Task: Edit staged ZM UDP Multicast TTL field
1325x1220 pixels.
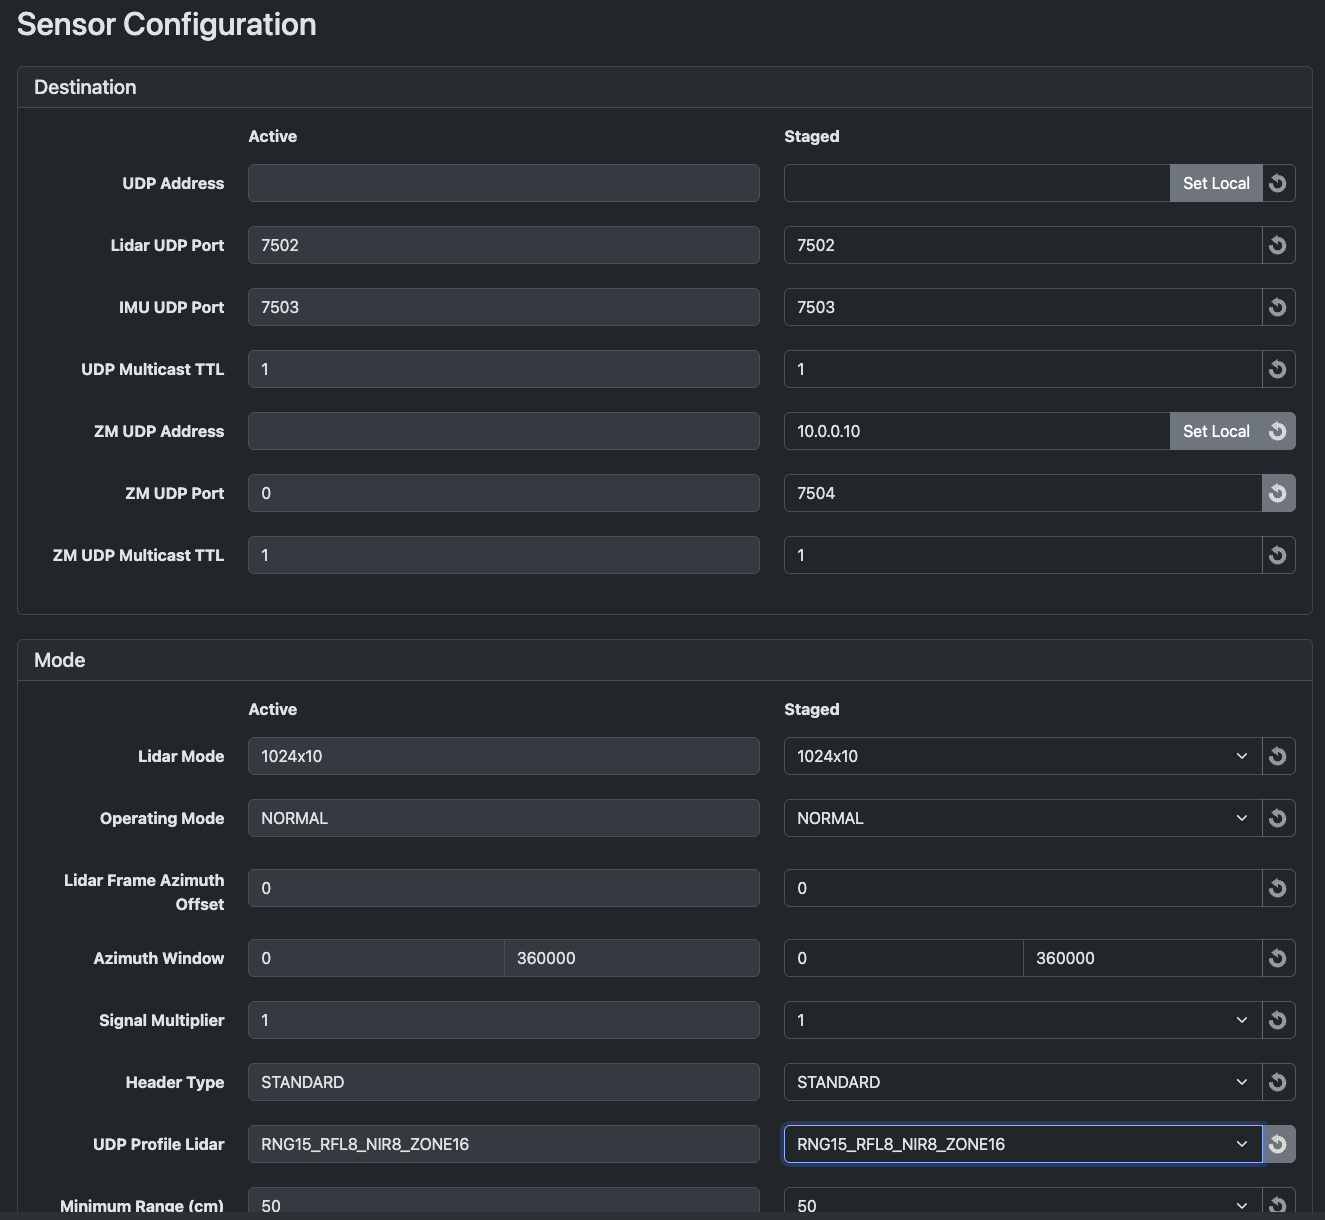Action: point(1023,555)
